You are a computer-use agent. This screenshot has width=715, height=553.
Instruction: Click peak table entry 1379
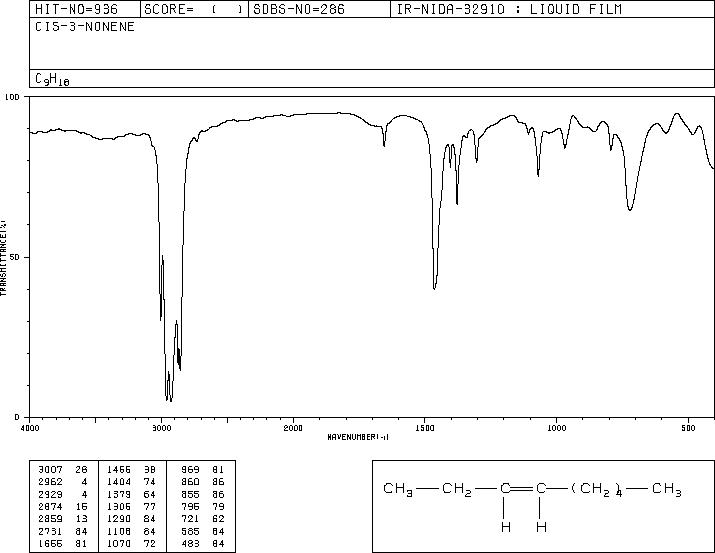coord(119,494)
